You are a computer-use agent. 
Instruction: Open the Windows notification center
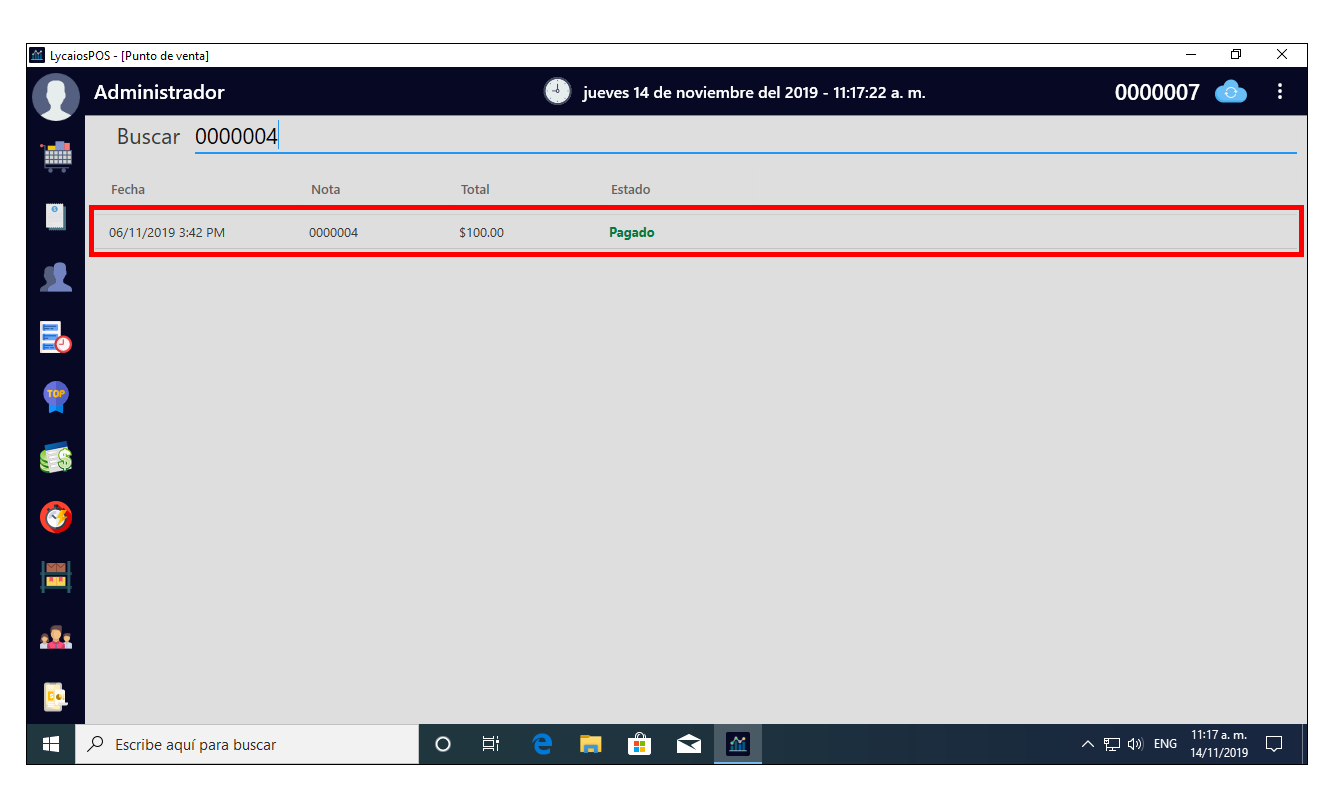tap(1274, 744)
